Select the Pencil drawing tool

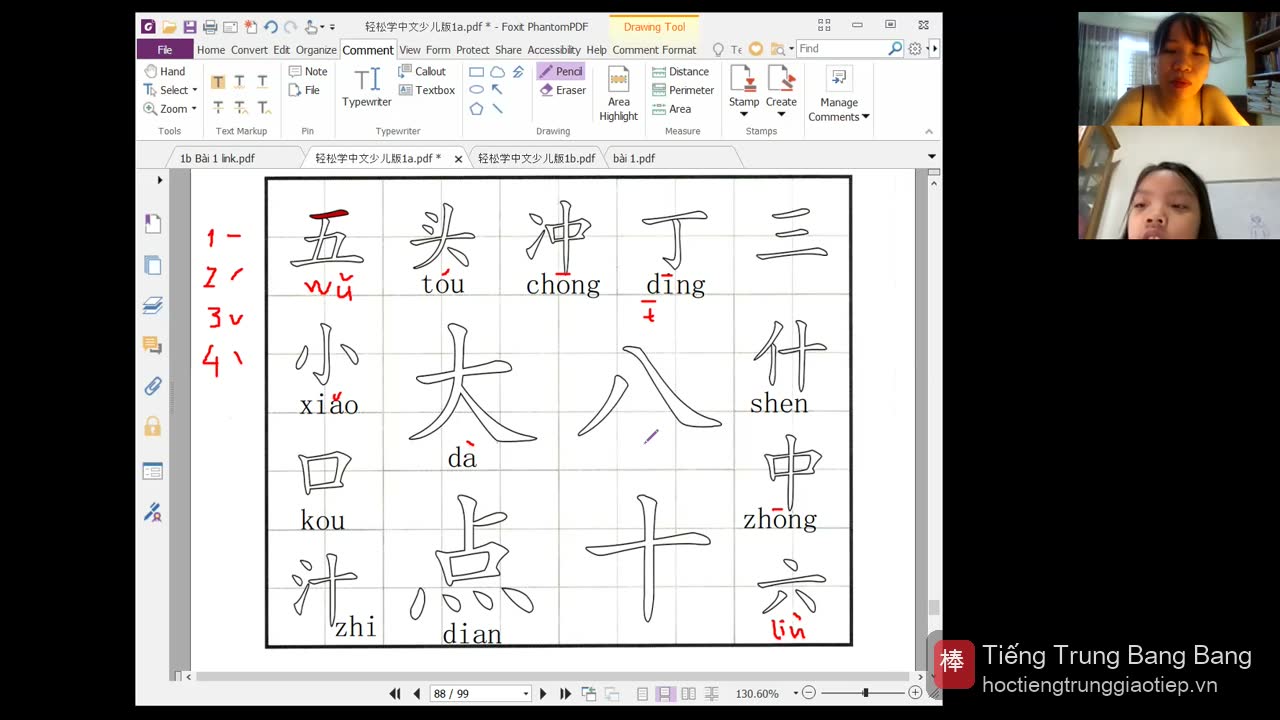[x=561, y=71]
